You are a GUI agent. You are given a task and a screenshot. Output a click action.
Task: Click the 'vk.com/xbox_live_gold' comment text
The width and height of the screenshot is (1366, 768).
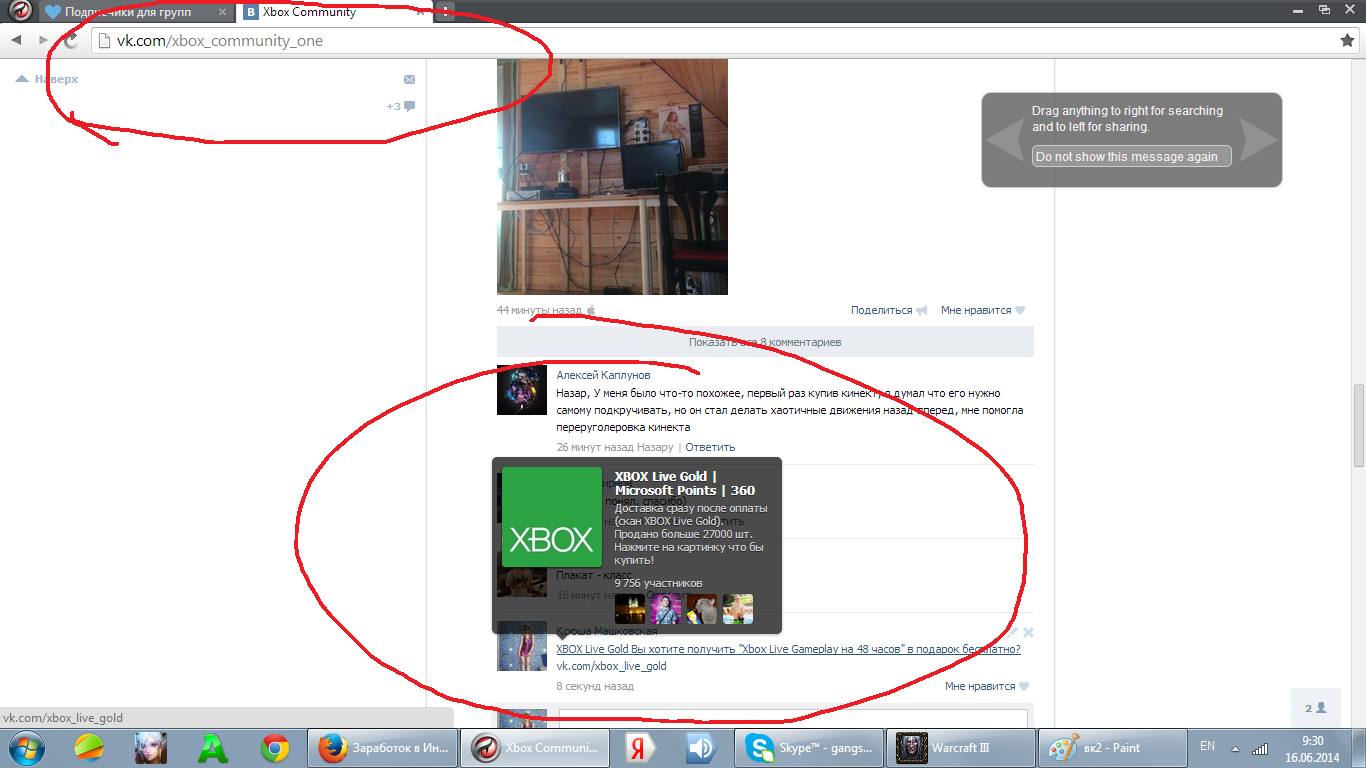[x=611, y=666]
